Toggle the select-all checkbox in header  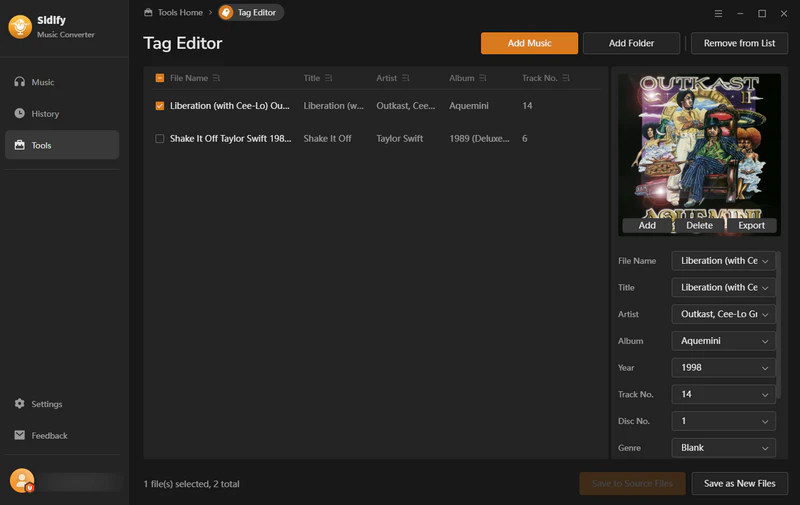point(160,78)
